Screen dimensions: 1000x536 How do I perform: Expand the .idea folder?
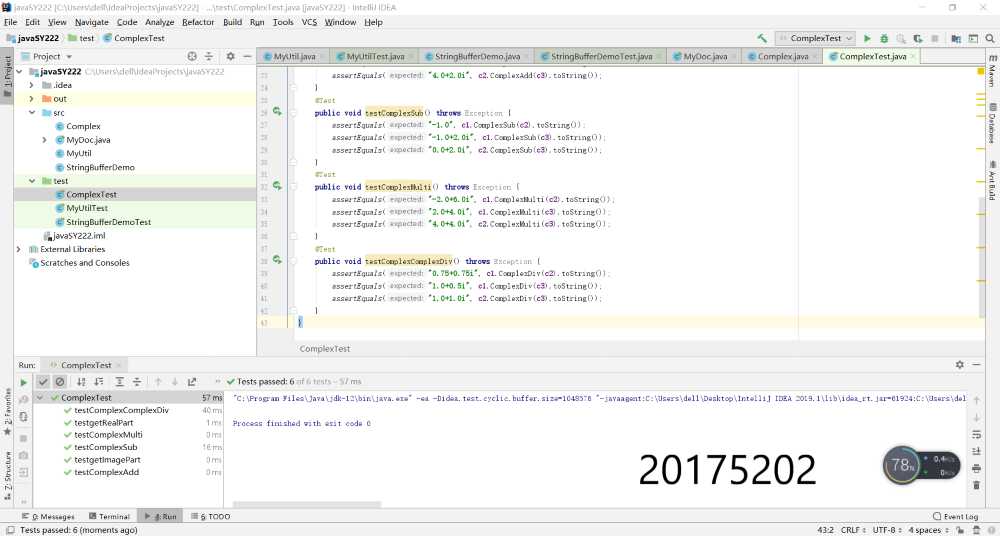[x=32, y=85]
